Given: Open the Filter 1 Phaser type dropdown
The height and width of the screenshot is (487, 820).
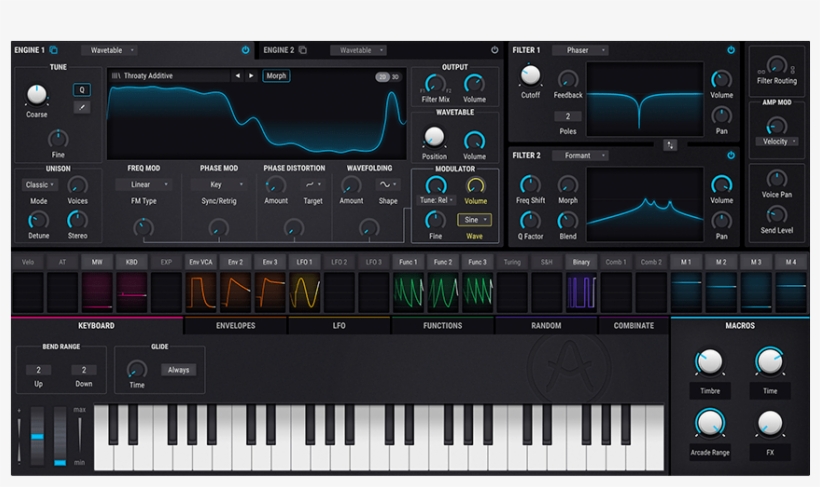Looking at the screenshot, I should click(582, 50).
